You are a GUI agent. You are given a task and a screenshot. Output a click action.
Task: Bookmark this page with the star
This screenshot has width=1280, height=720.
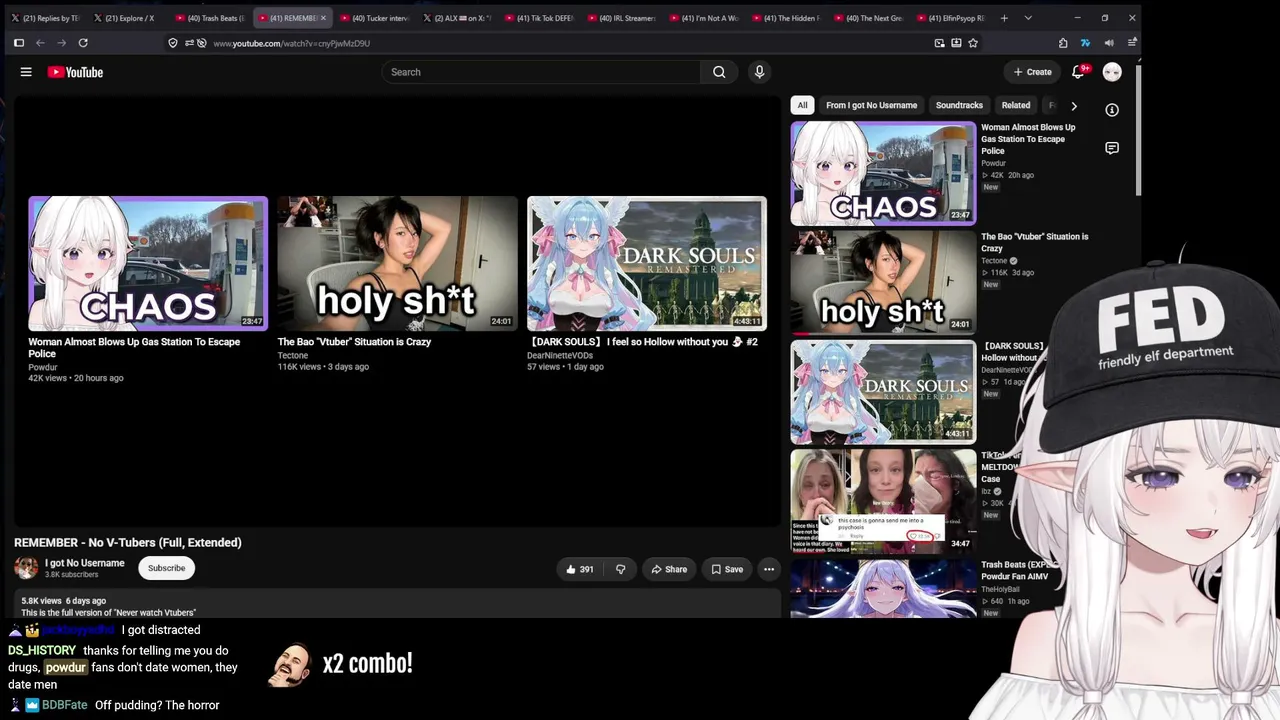(973, 43)
